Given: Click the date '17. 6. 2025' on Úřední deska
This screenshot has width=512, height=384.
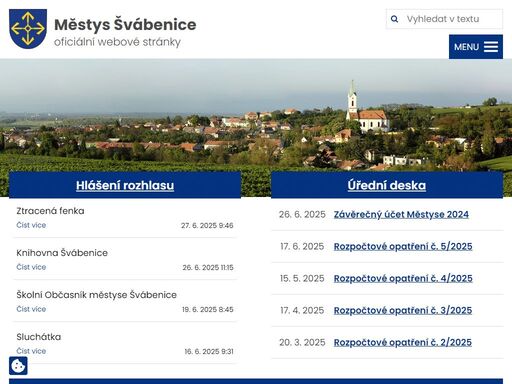Looking at the screenshot, I should coord(302,246).
